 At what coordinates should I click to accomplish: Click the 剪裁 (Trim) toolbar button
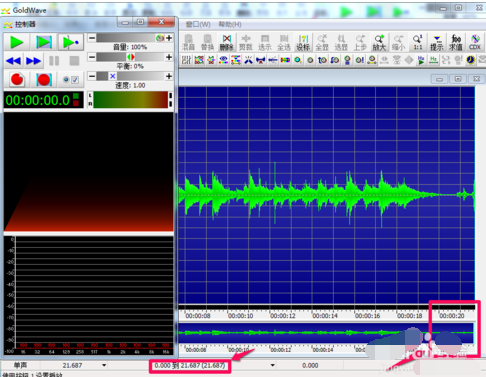click(246, 43)
